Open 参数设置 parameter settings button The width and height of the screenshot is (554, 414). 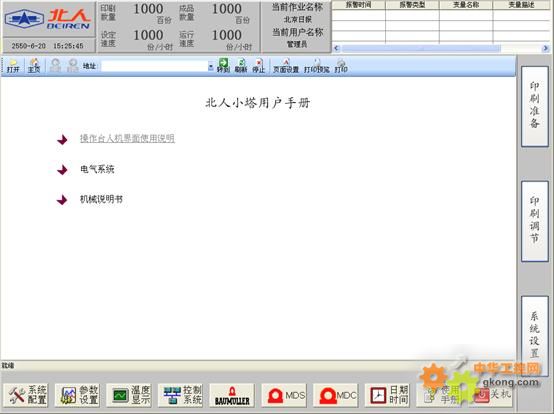[78, 395]
